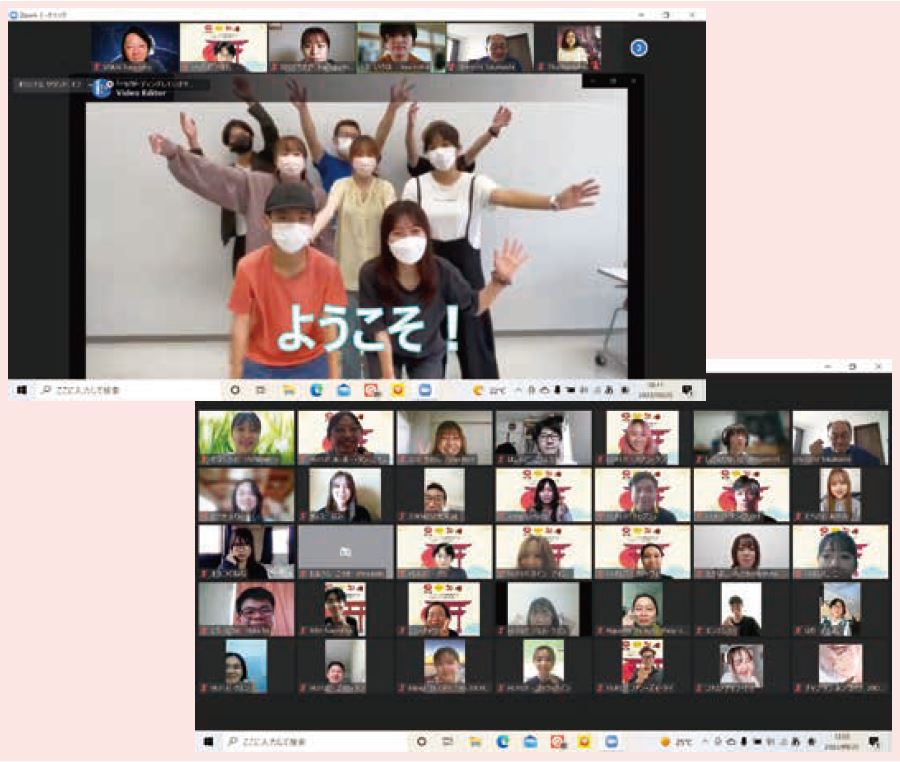Toggle Japanese IME あ indicator in lower taskbar

tap(796, 742)
